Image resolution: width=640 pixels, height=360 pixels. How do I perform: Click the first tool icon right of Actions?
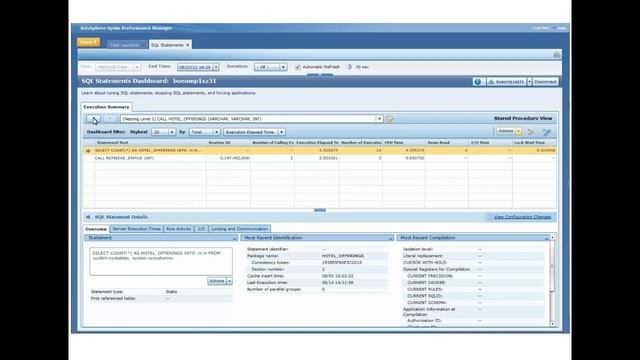531,131
